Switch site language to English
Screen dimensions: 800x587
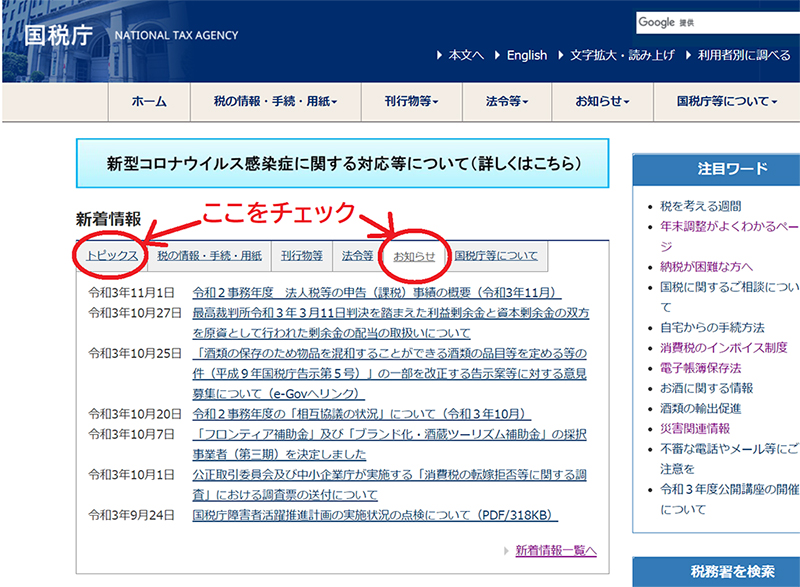click(526, 55)
